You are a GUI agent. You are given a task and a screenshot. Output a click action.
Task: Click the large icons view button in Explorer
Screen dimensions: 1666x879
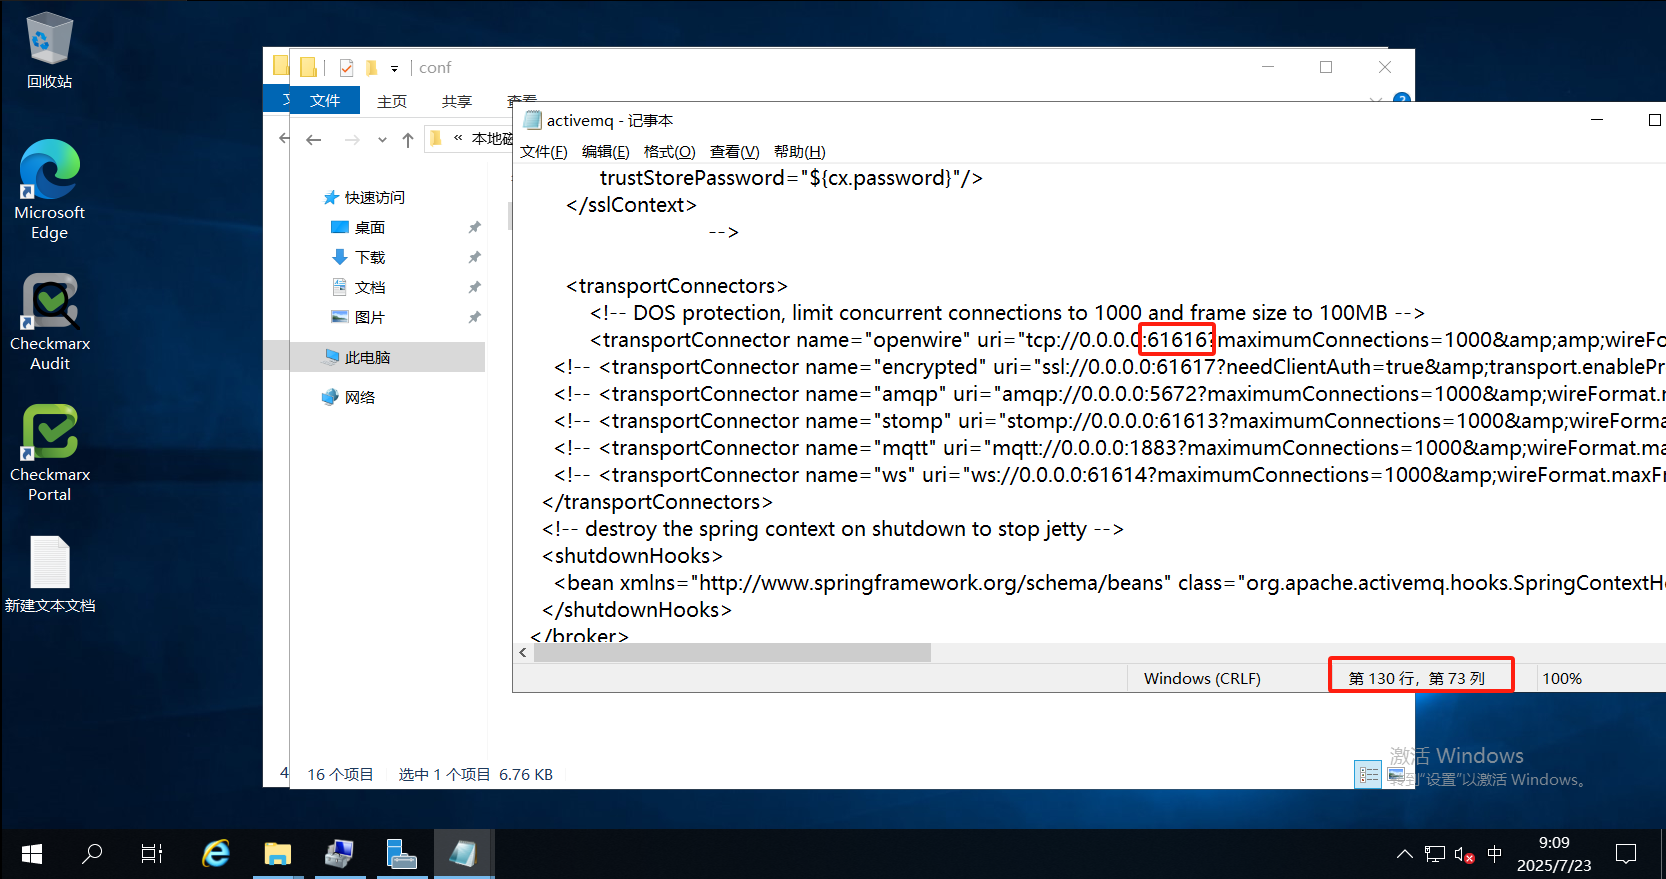(x=1396, y=774)
